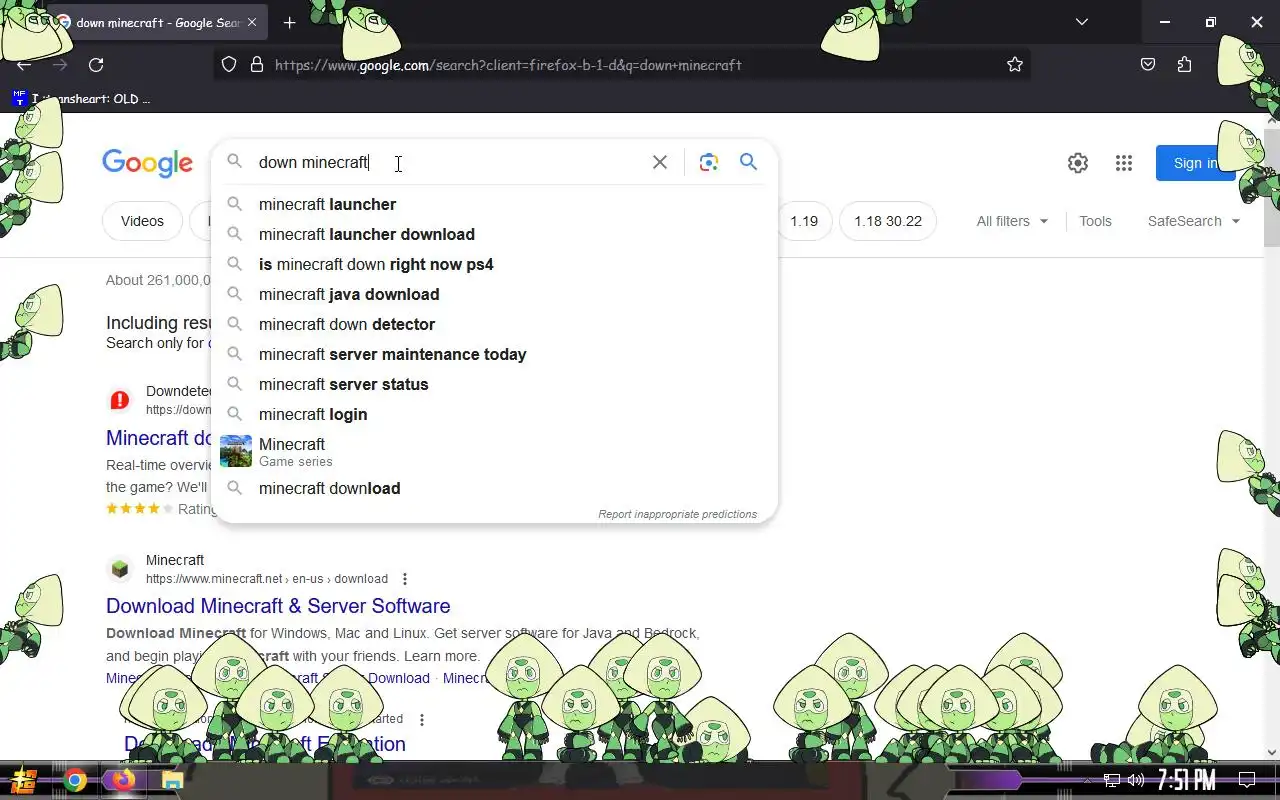
Task: Click the taskbar clock showing 7:51 PM
Action: (1186, 780)
